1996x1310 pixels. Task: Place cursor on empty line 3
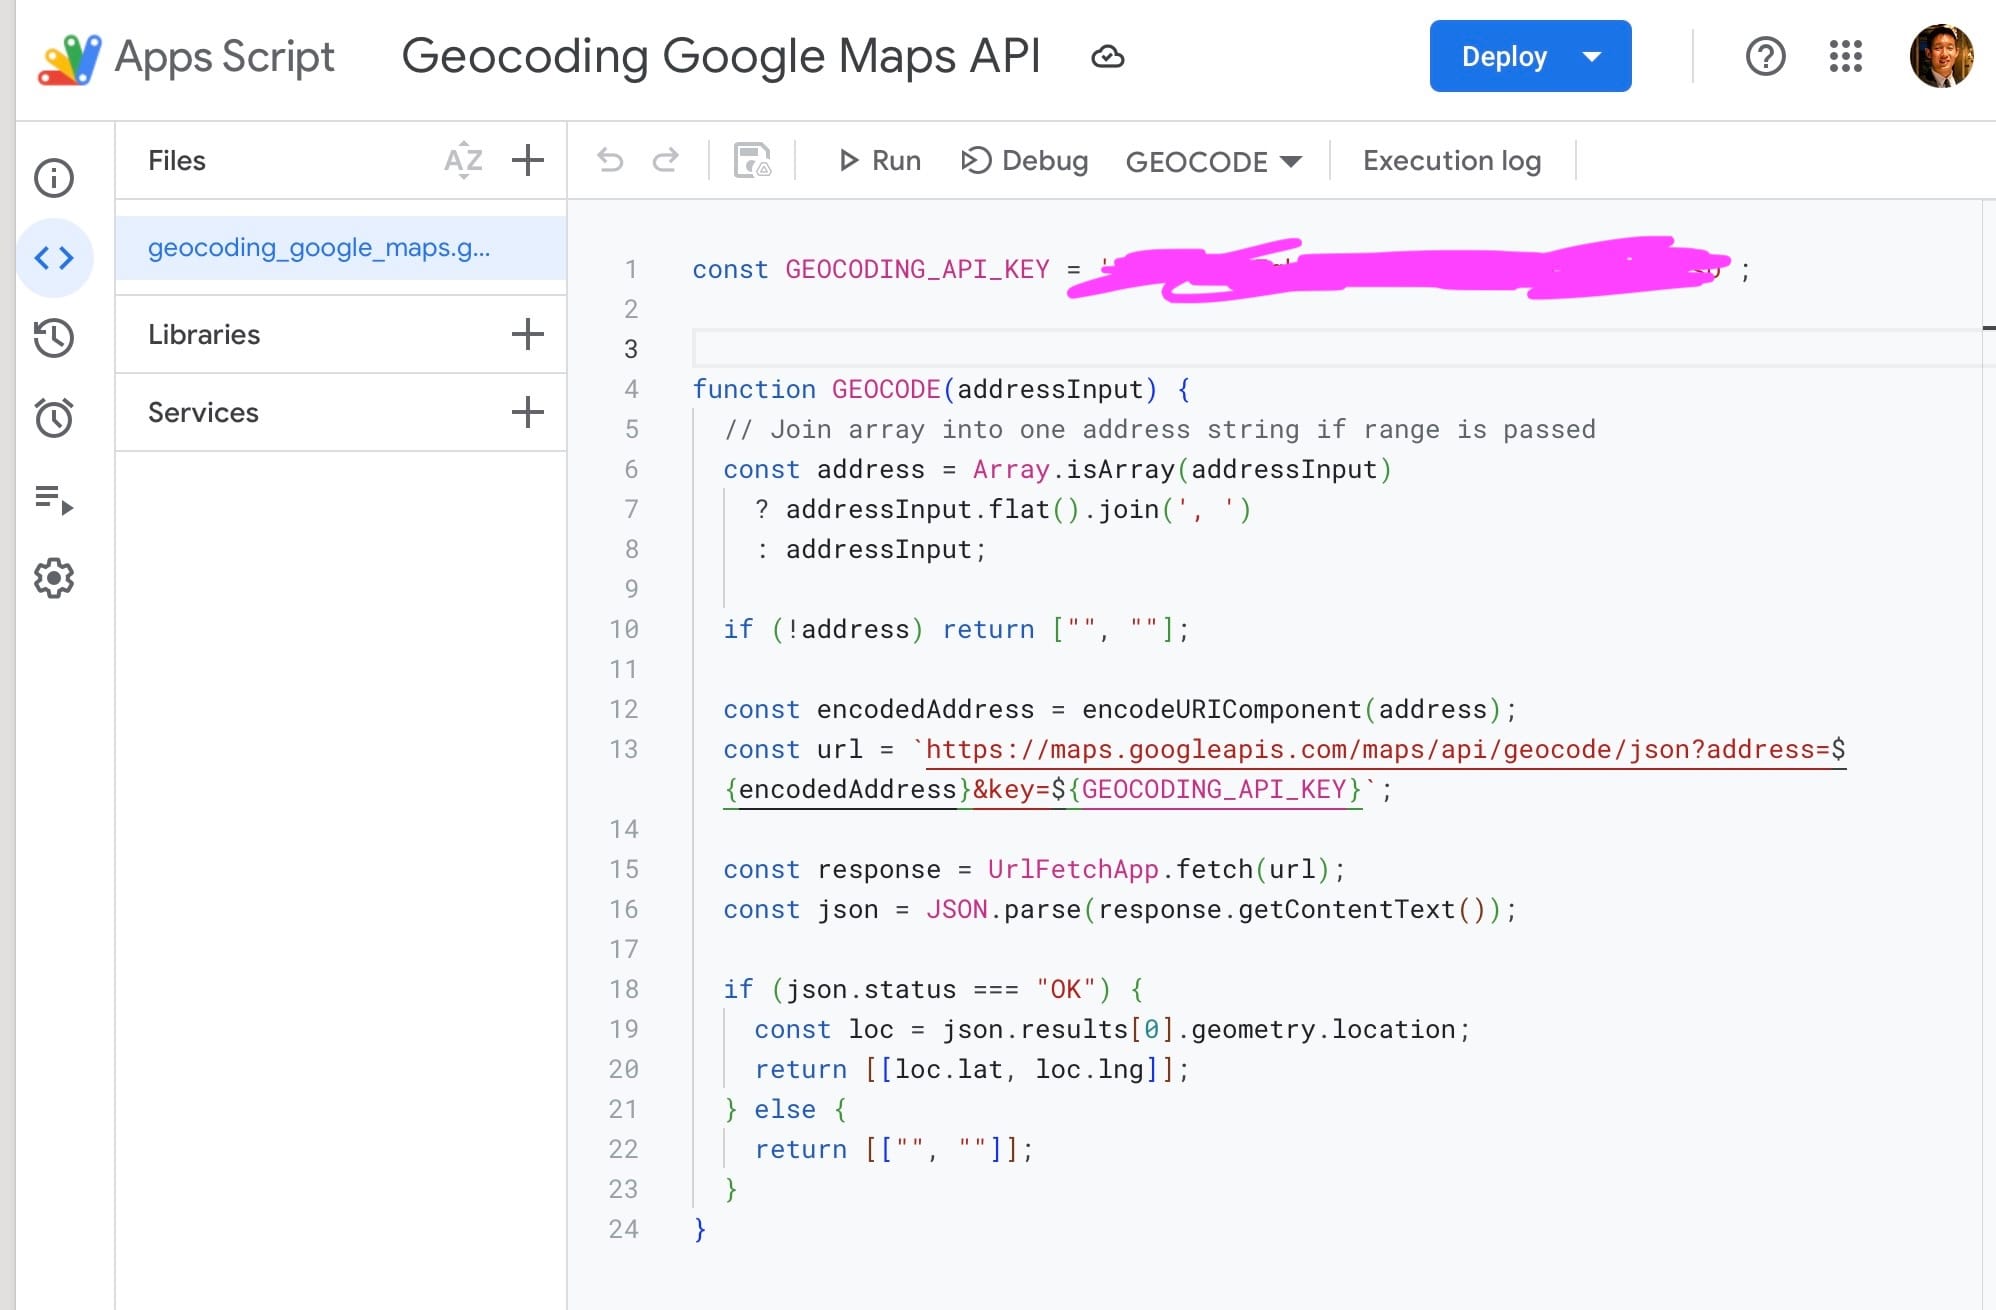pyautogui.click(x=1336, y=349)
